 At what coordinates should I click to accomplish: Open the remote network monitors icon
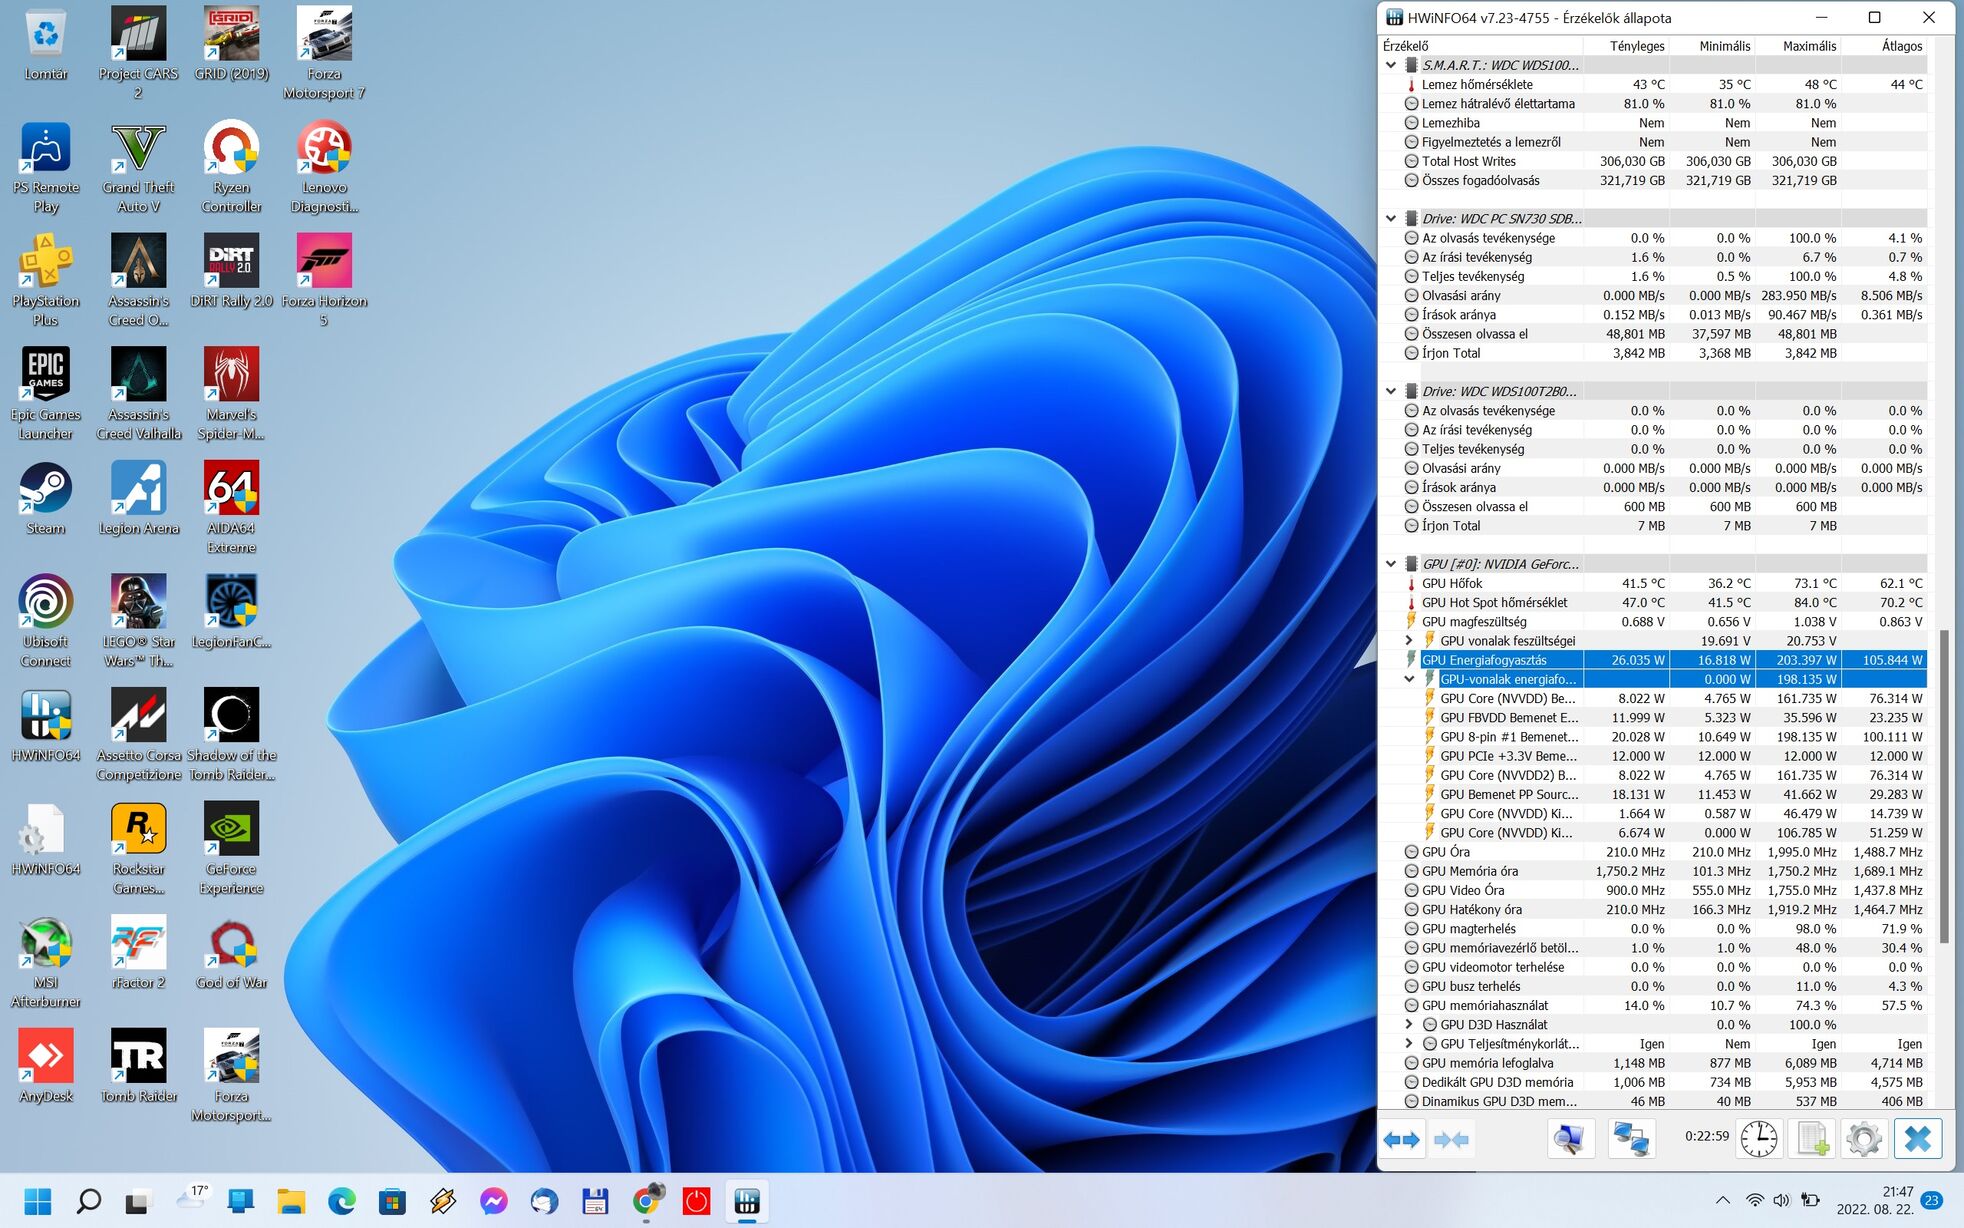[1631, 1139]
